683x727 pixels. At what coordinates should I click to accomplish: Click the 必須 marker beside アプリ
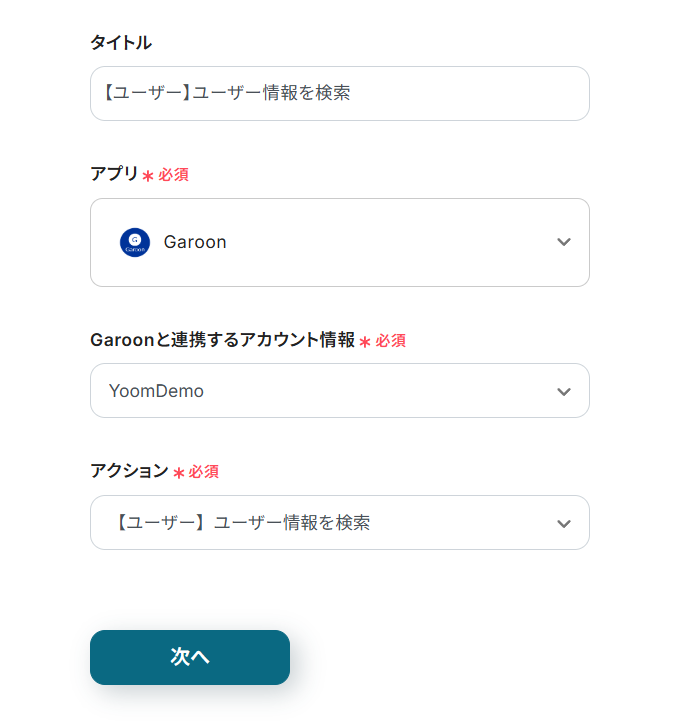[173, 174]
